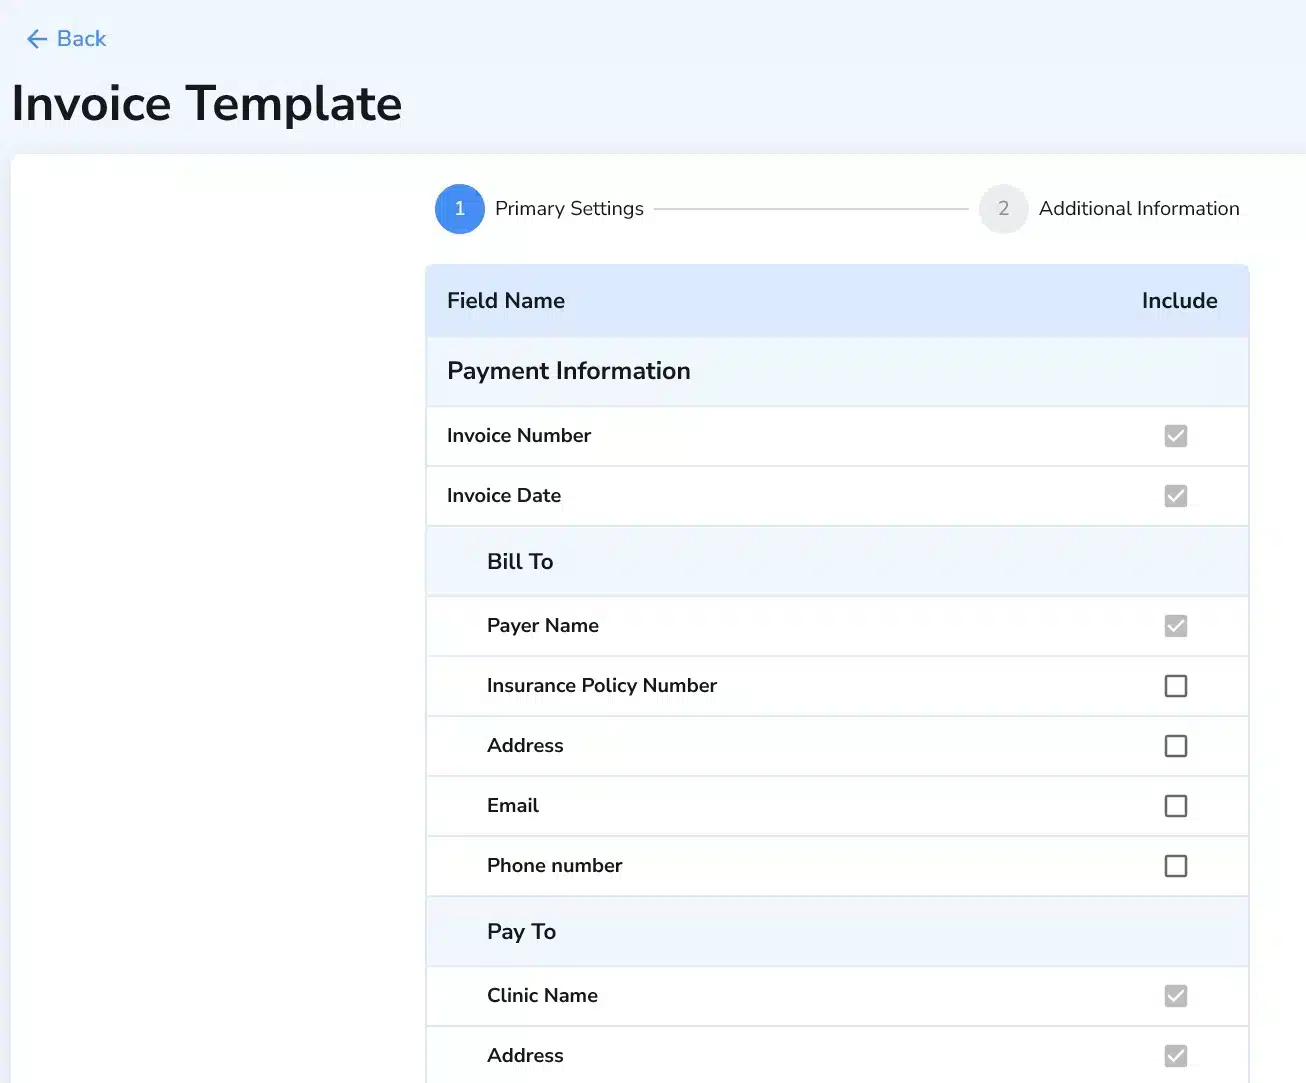Select the Payment Information section header
1306x1083 pixels.
569,371
